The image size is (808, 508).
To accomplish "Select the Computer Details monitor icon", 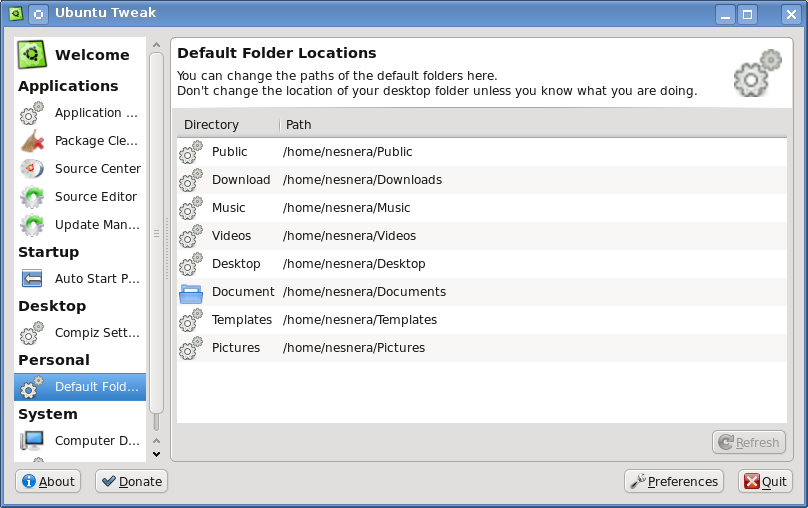I will coord(32,441).
